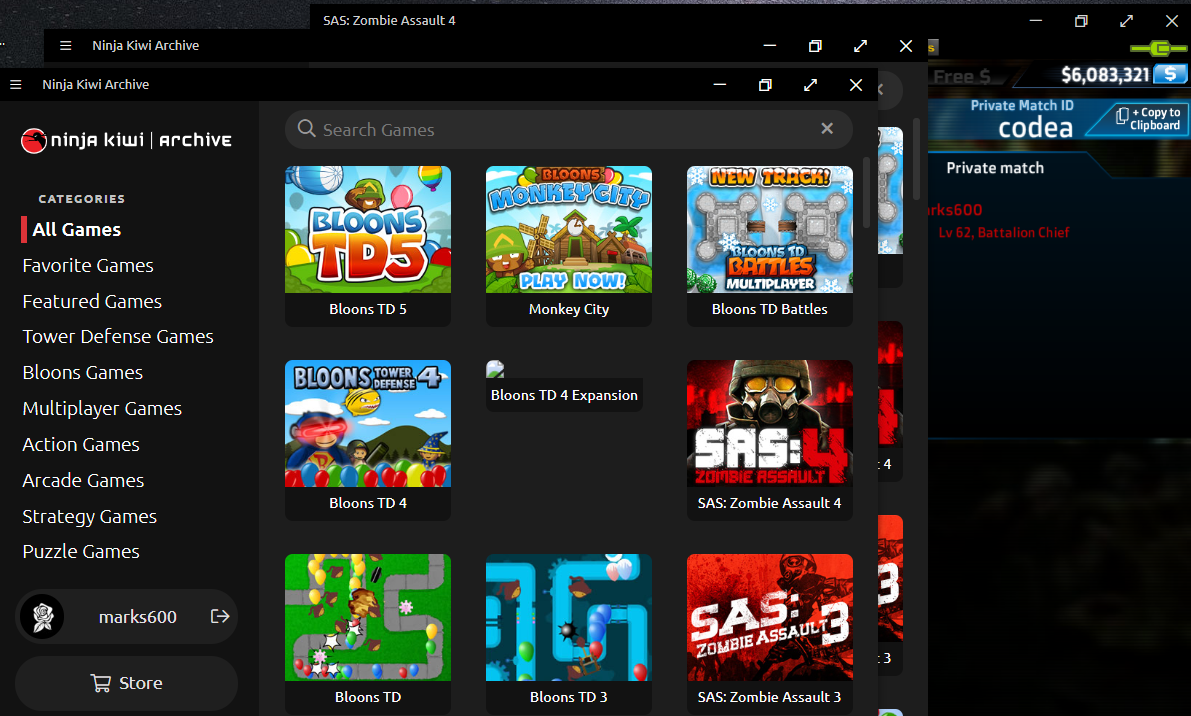Open the Favorite Games category

click(88, 265)
